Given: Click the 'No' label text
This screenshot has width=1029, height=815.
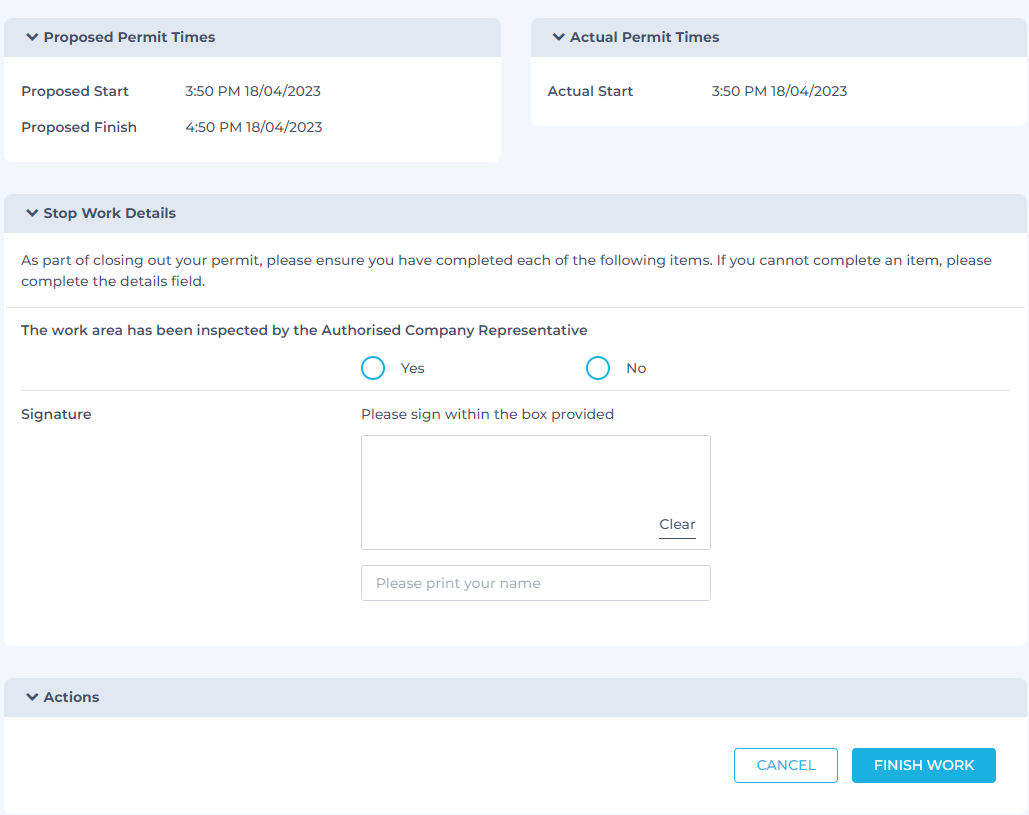Looking at the screenshot, I should (636, 369).
